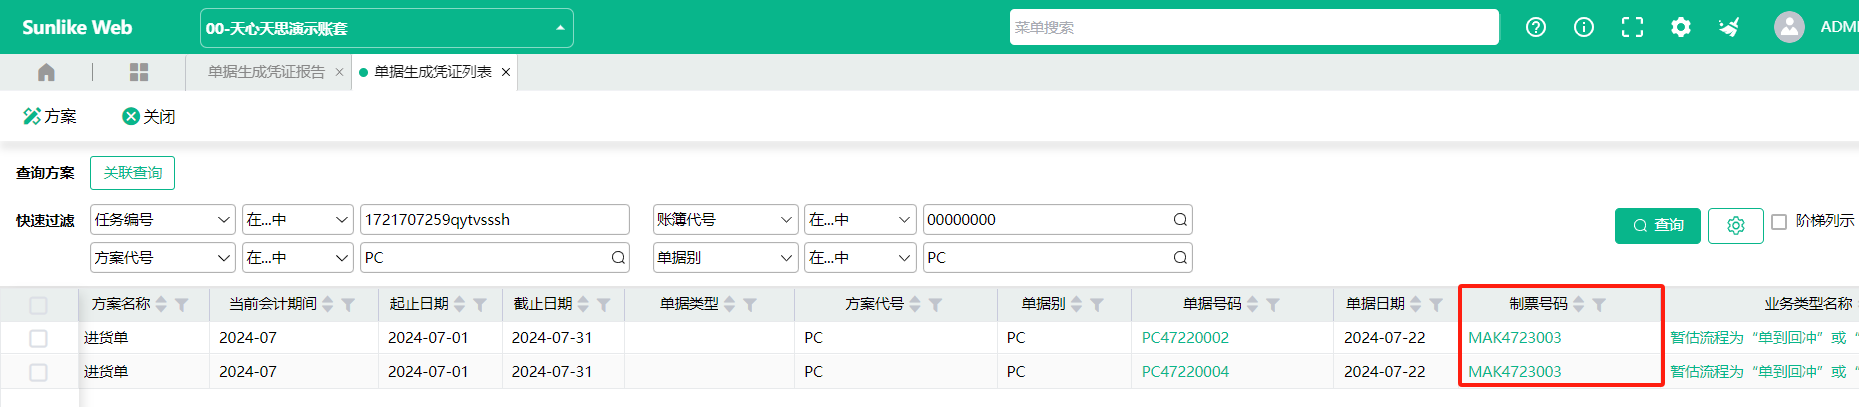Click Sunlike Web logo
The height and width of the screenshot is (407, 1859).
click(x=77, y=27)
